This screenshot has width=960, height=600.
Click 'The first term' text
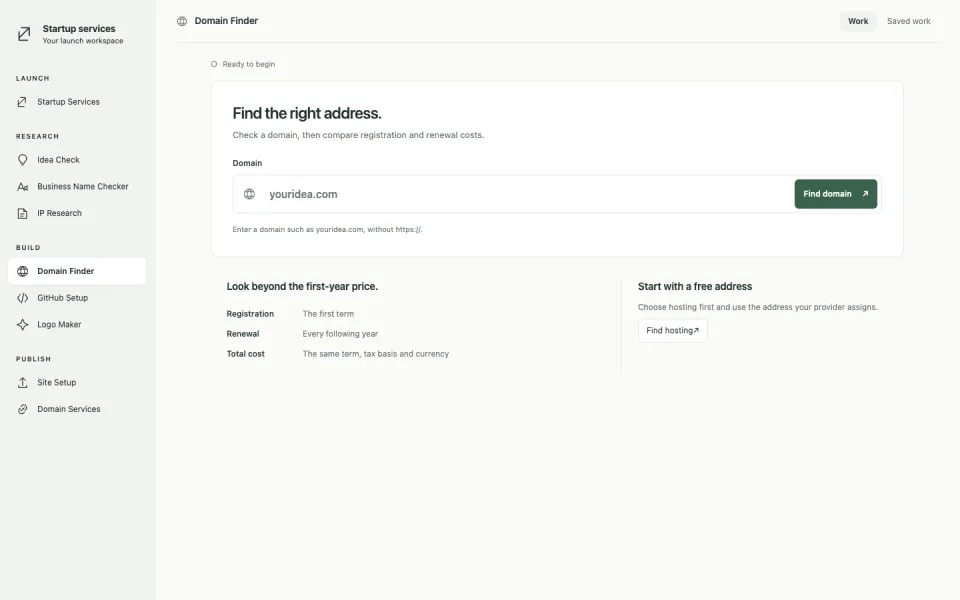(328, 314)
